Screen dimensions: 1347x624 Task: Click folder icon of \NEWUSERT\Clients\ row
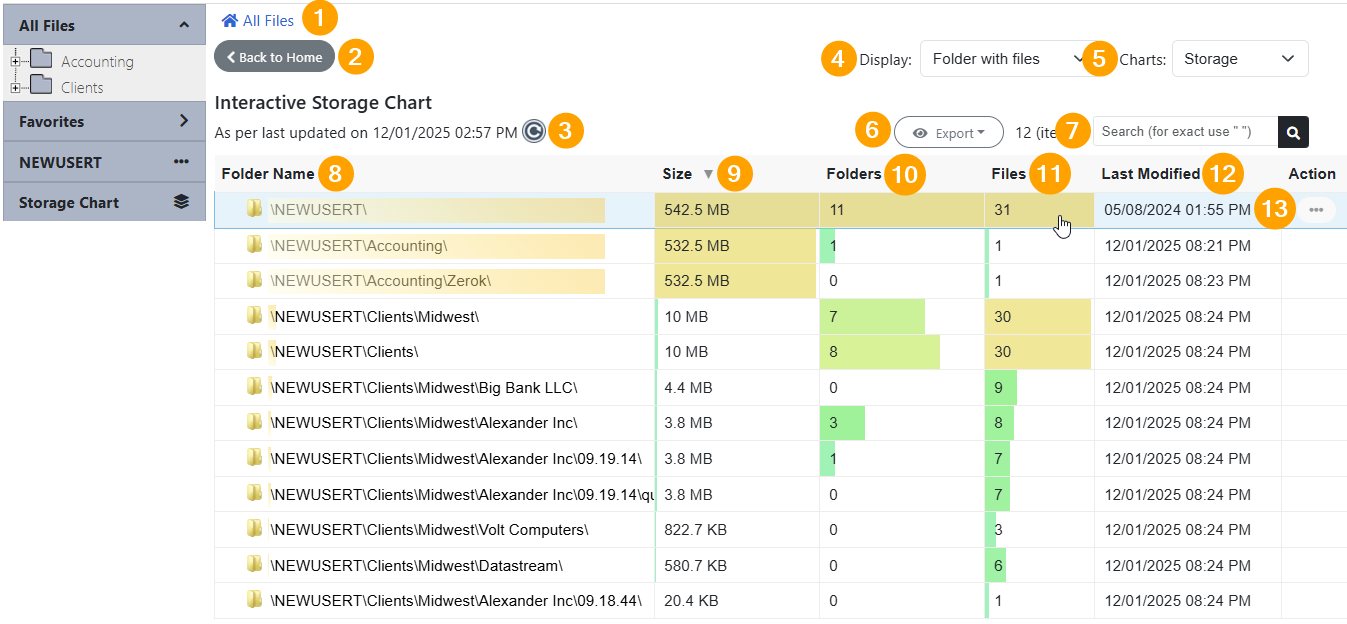(255, 352)
